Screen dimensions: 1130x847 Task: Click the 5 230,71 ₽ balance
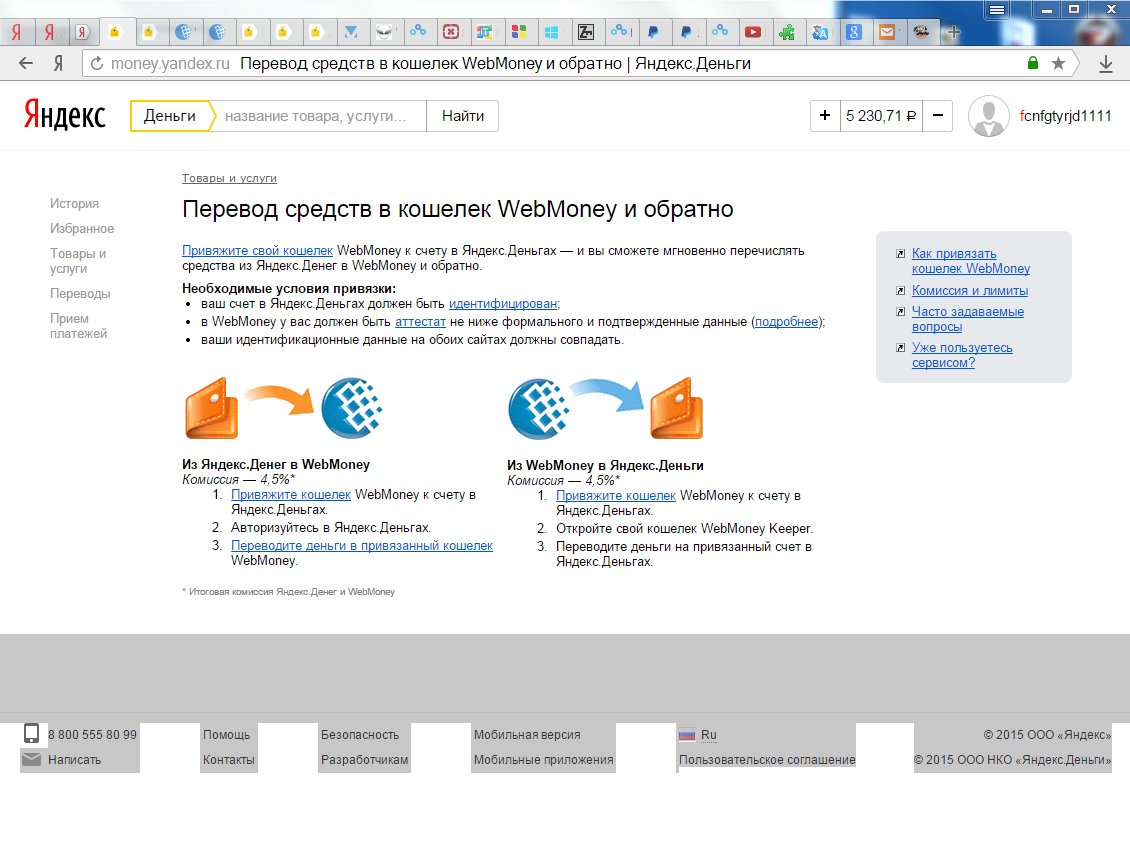click(881, 115)
